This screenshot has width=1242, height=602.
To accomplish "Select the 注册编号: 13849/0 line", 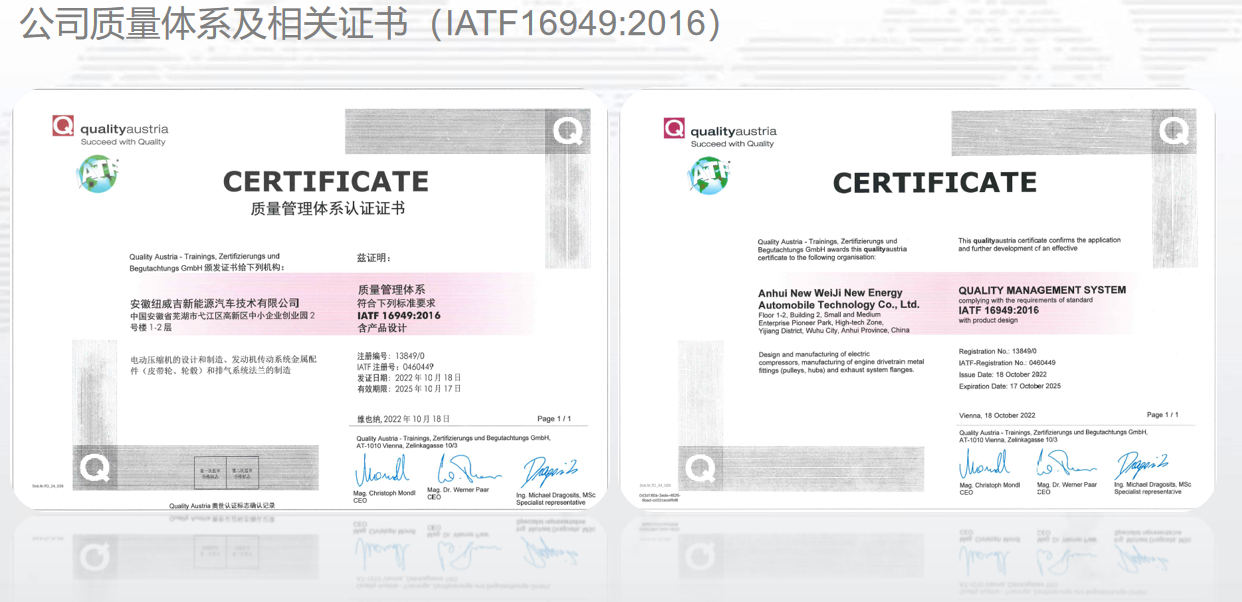I will 391,356.
